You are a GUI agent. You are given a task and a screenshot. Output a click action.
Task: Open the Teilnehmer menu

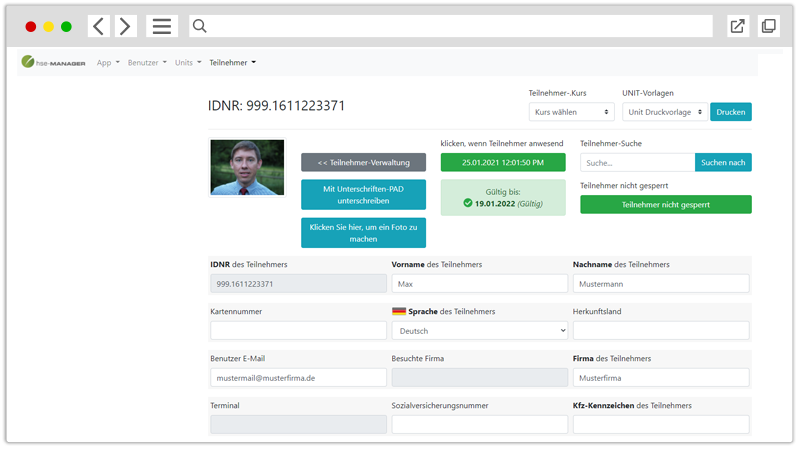coord(232,62)
